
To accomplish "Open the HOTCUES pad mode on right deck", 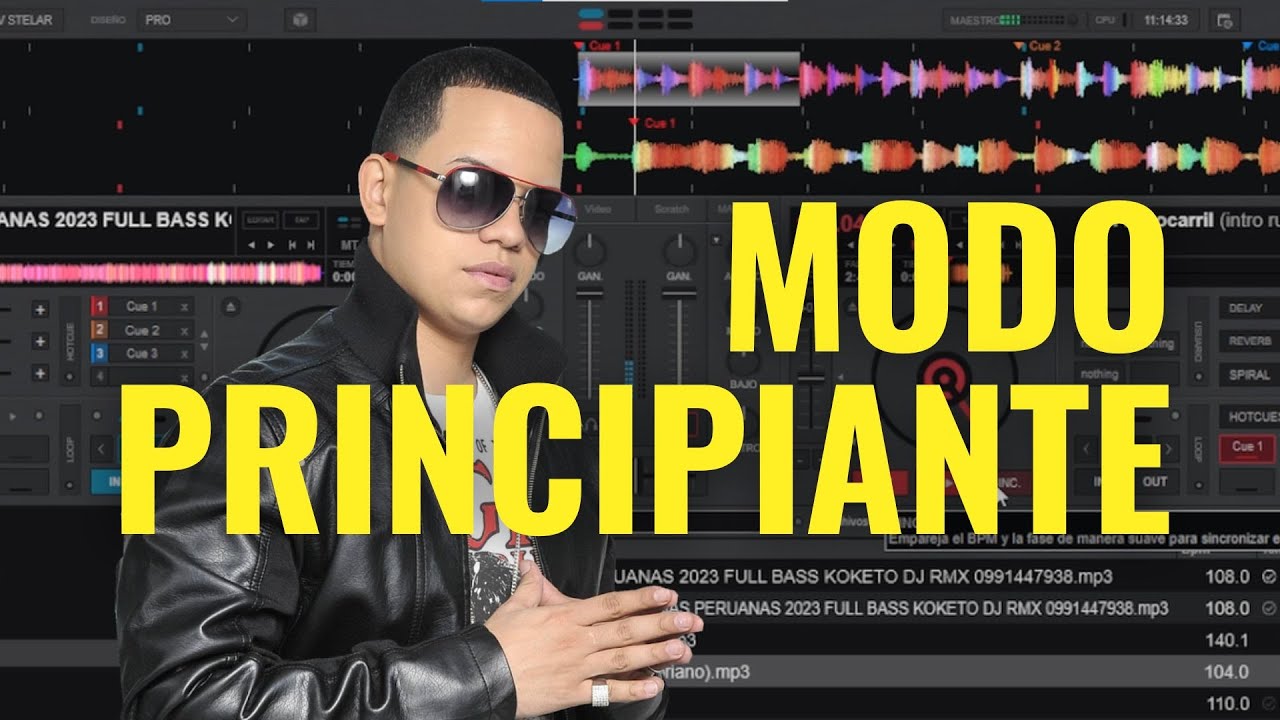I will (1248, 415).
